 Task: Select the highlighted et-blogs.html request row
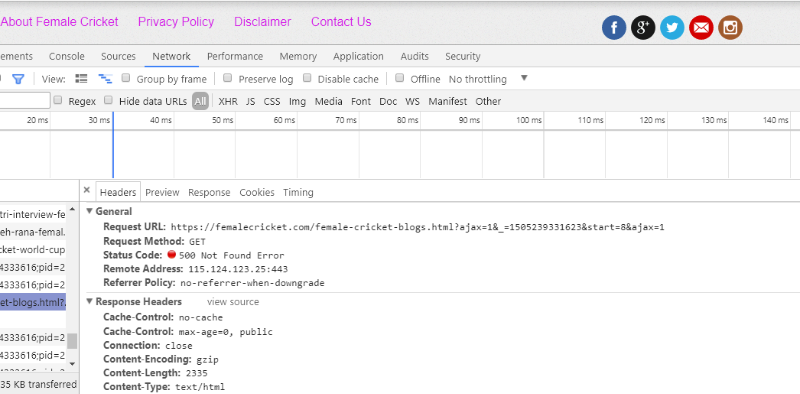(33, 302)
